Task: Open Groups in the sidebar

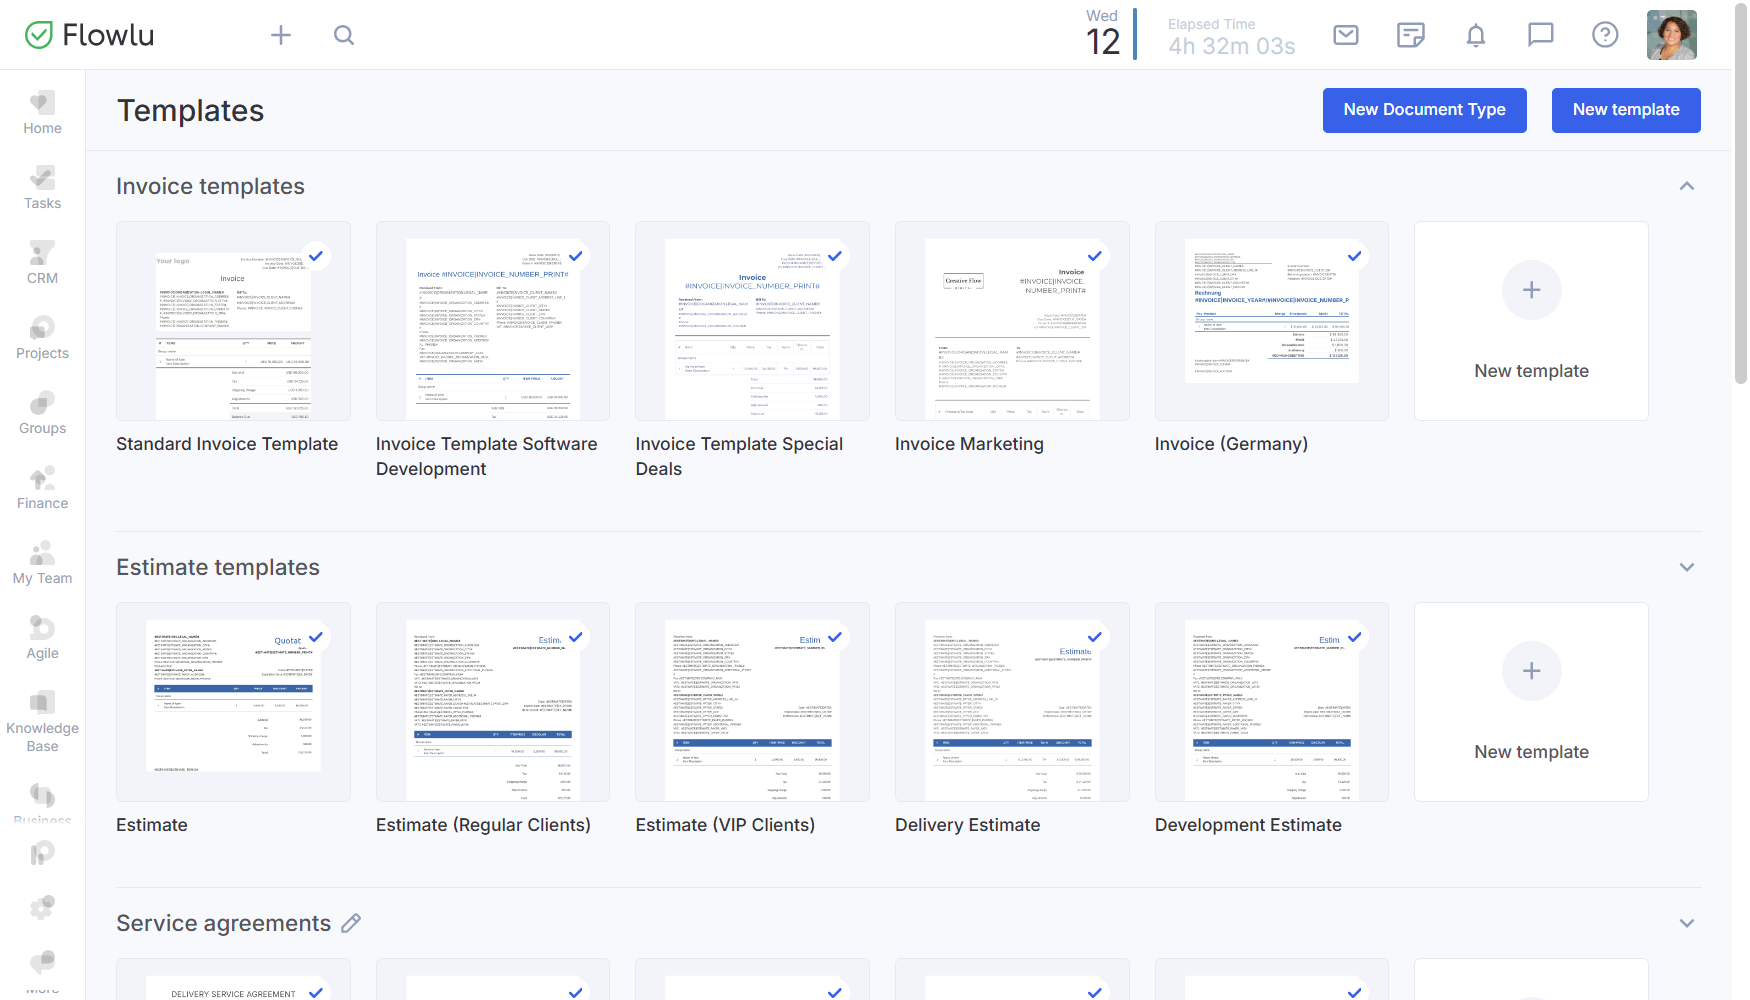Action: [x=42, y=413]
